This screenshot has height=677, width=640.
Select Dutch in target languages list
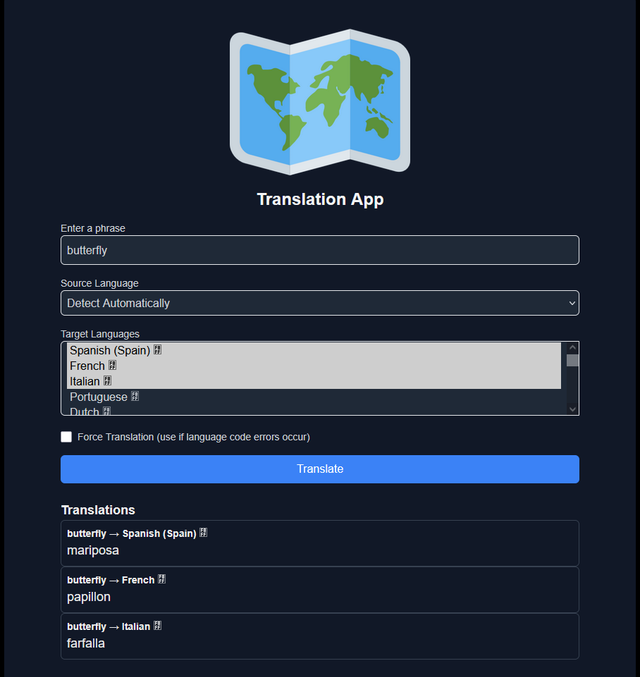[x=314, y=410]
